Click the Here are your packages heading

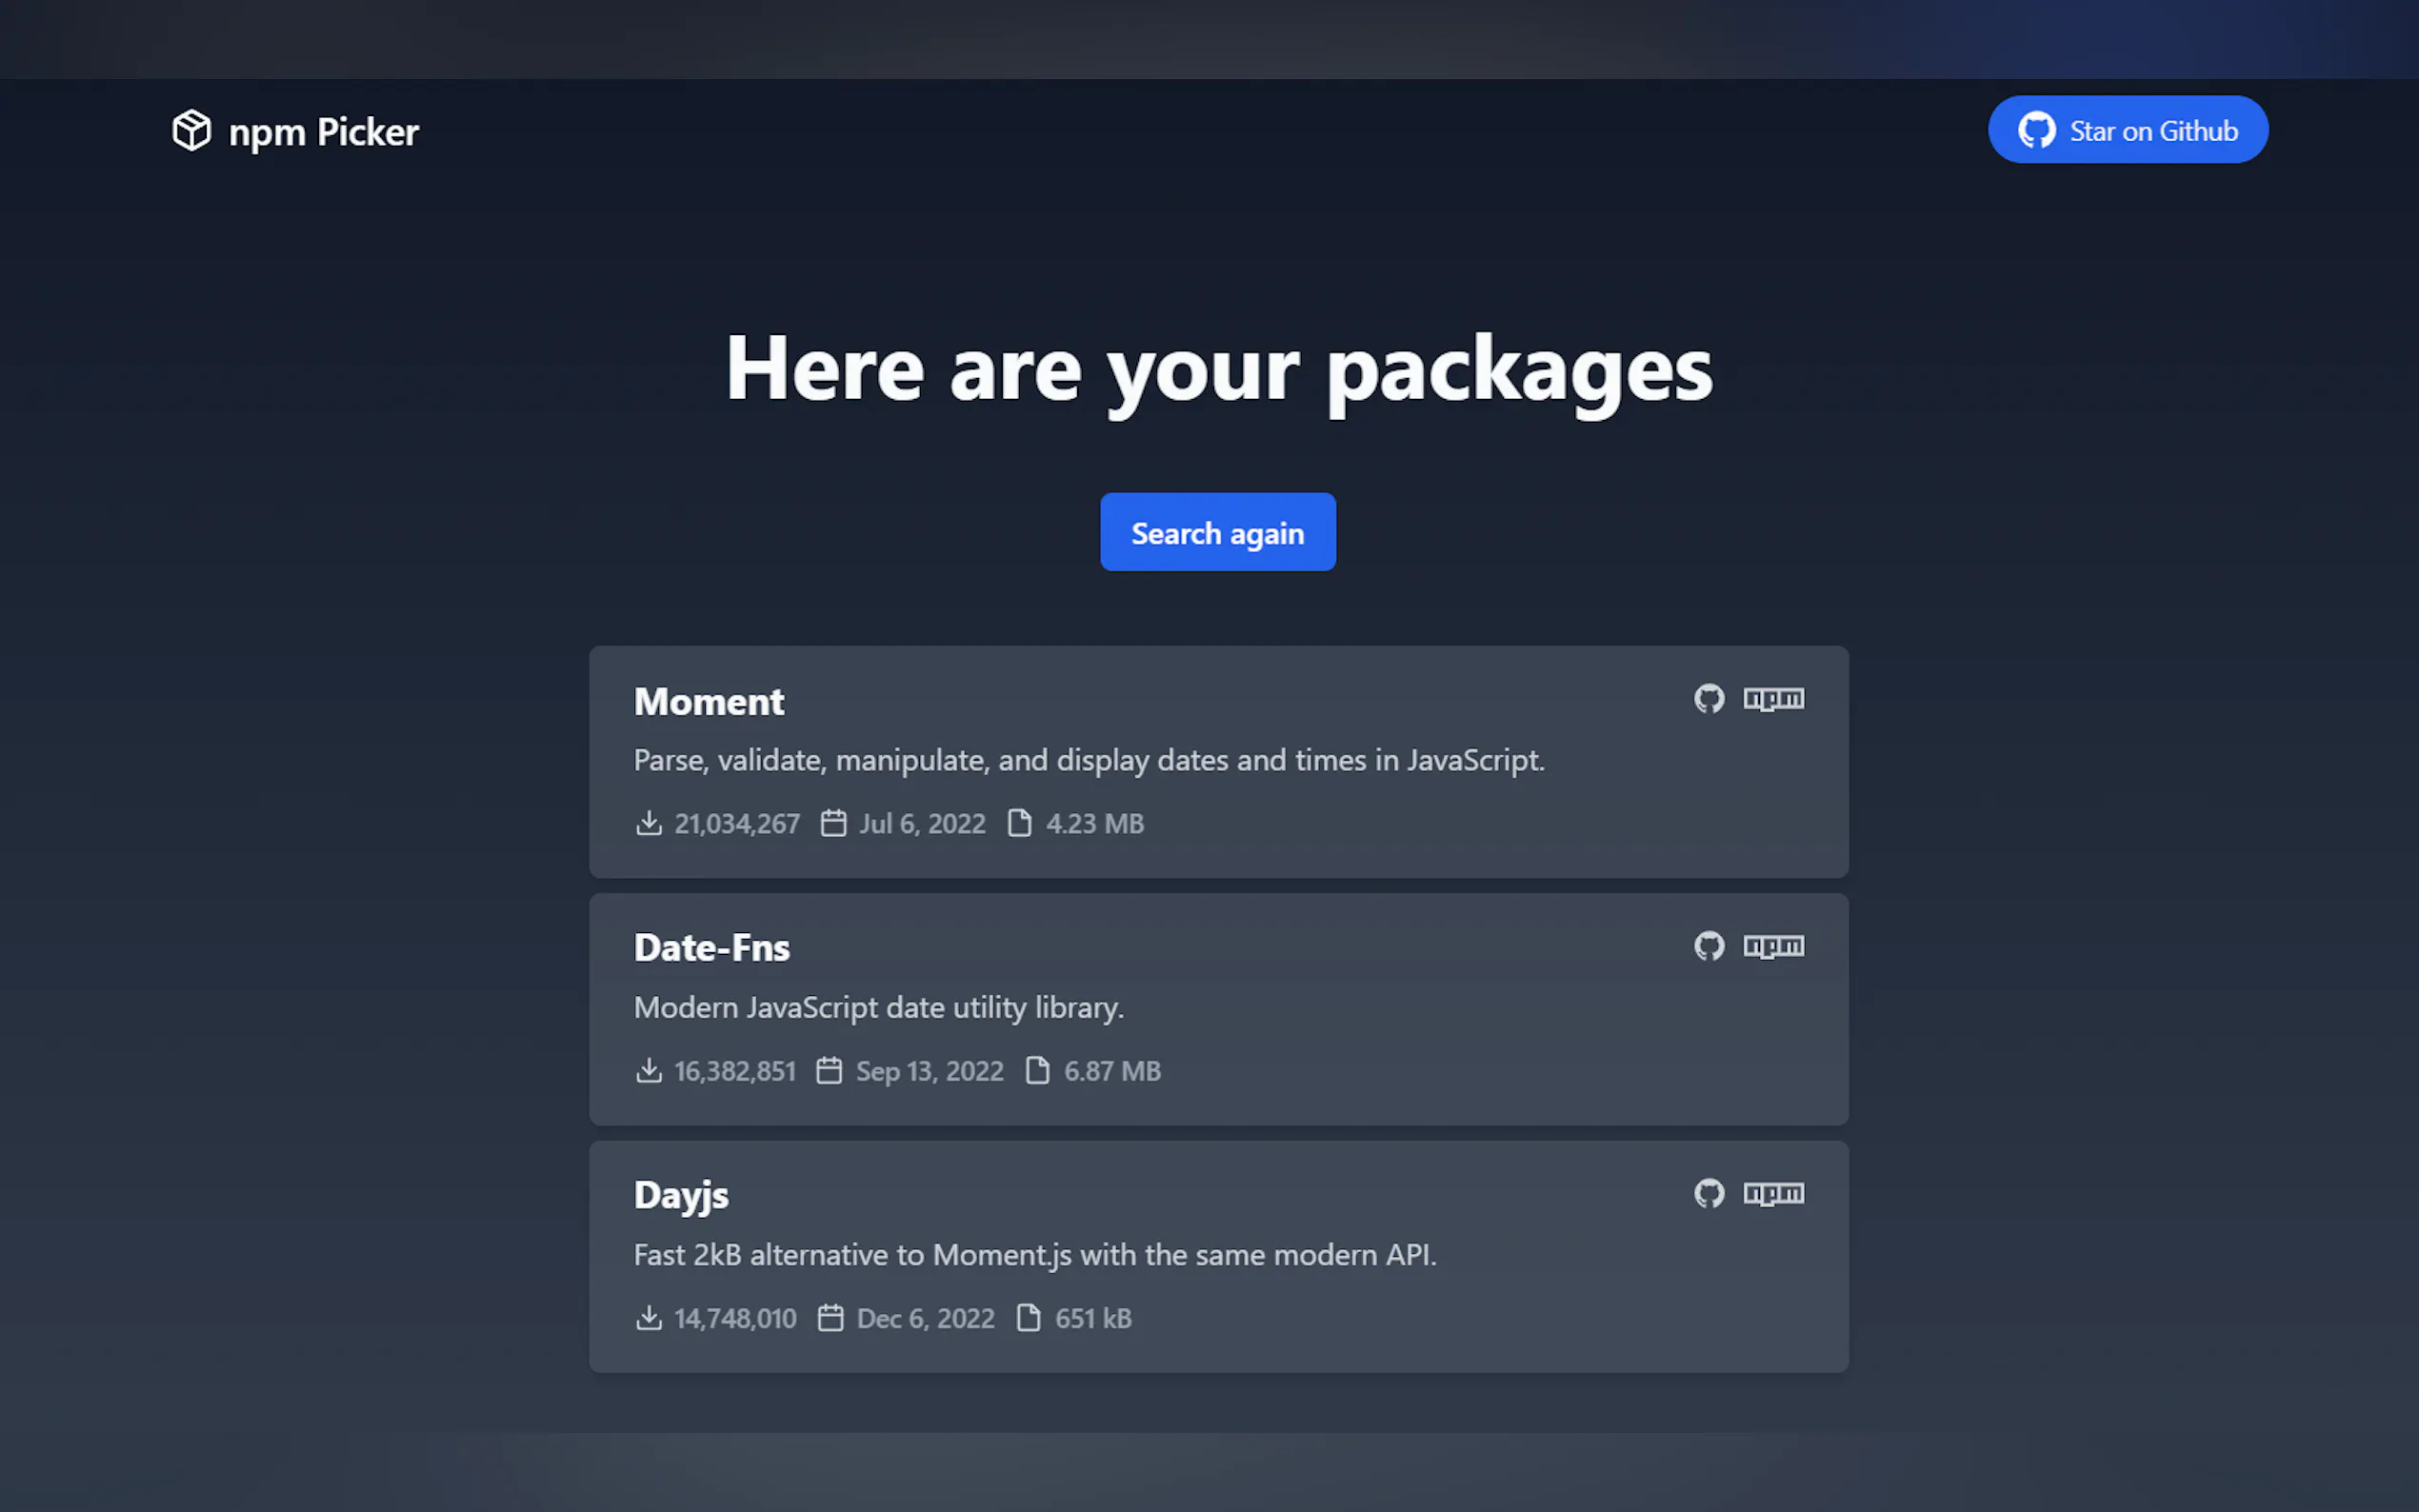pyautogui.click(x=1218, y=369)
